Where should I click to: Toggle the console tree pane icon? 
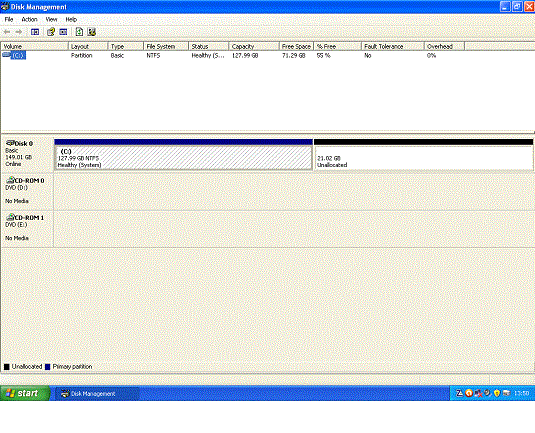click(x=35, y=32)
